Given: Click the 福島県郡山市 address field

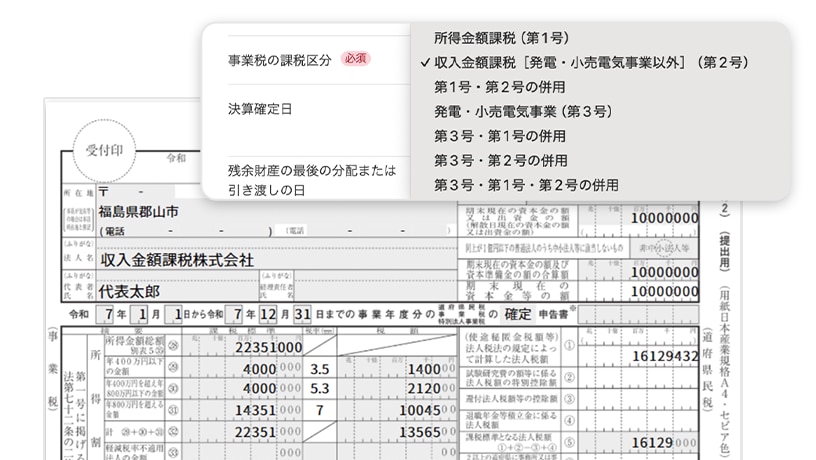Looking at the screenshot, I should coord(139,212).
